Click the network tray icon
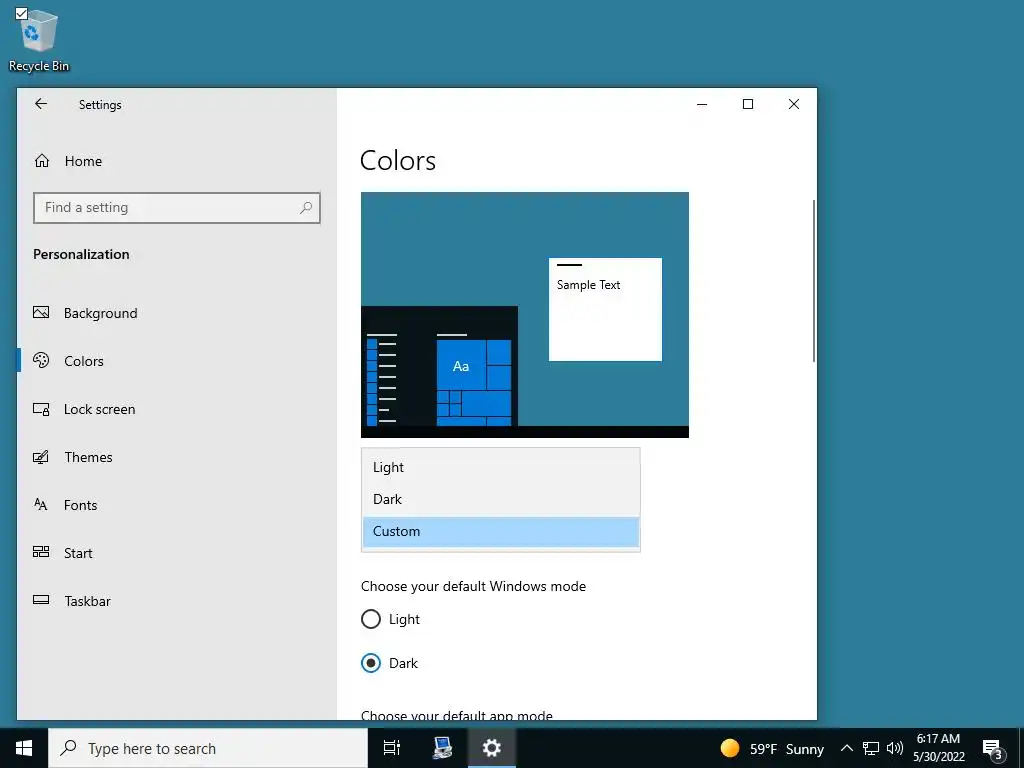Image resolution: width=1024 pixels, height=768 pixels. (x=871, y=748)
